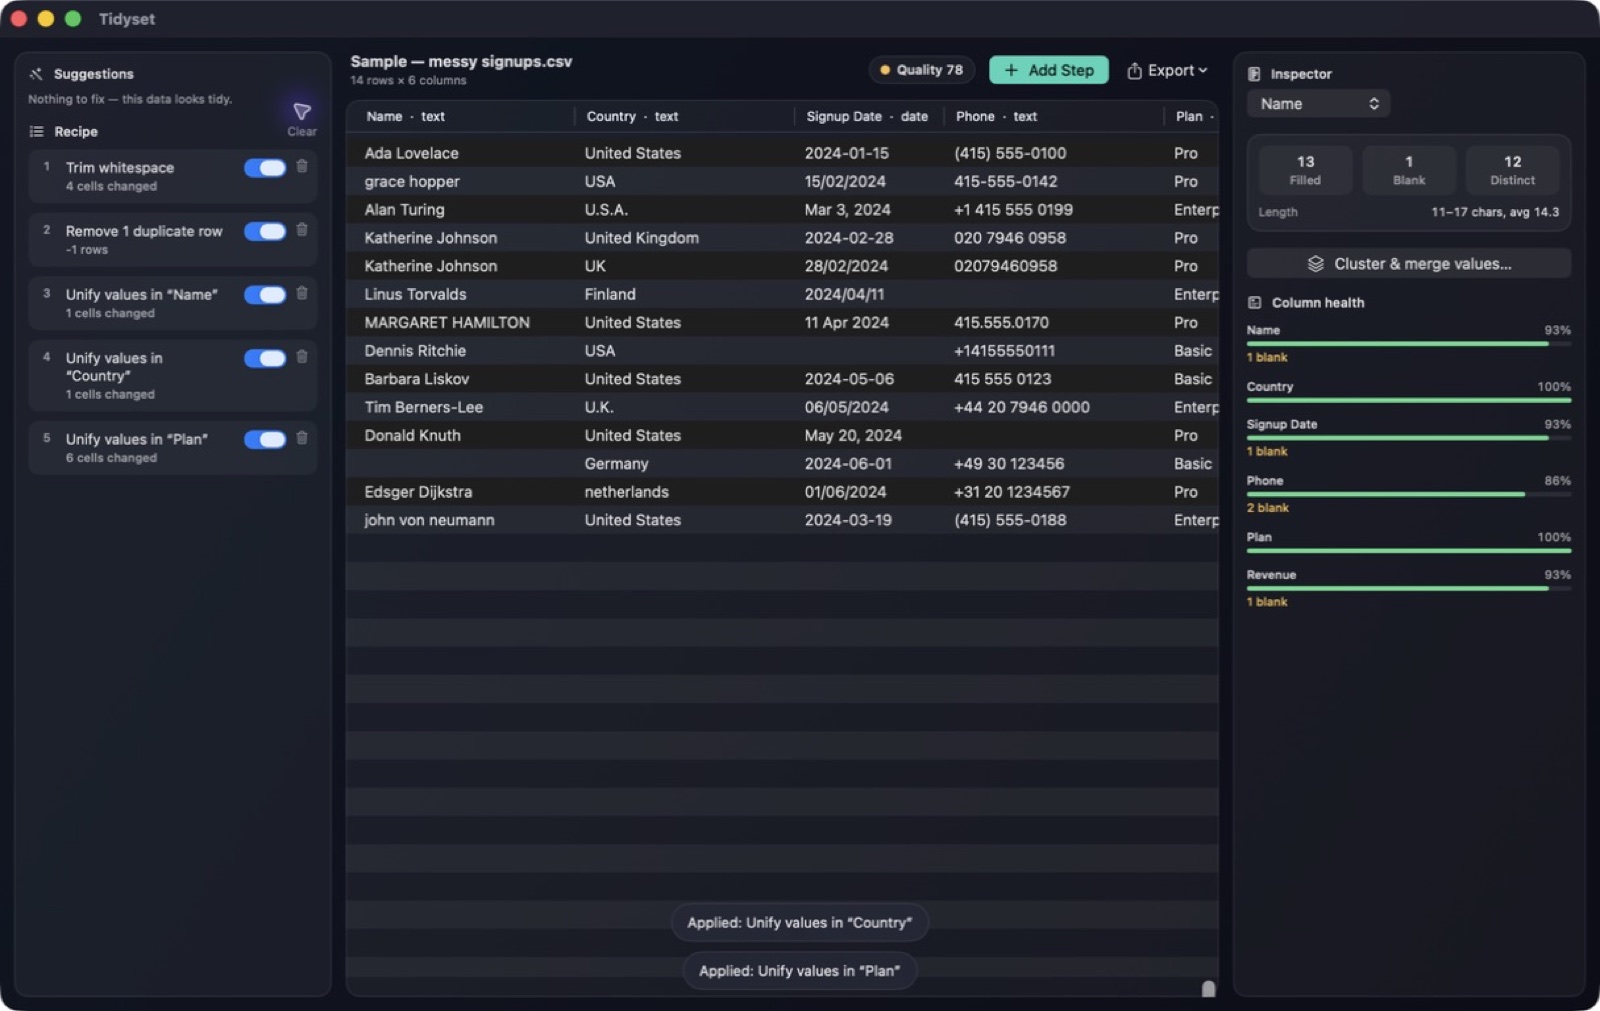Select the Country column header

[x=632, y=116]
